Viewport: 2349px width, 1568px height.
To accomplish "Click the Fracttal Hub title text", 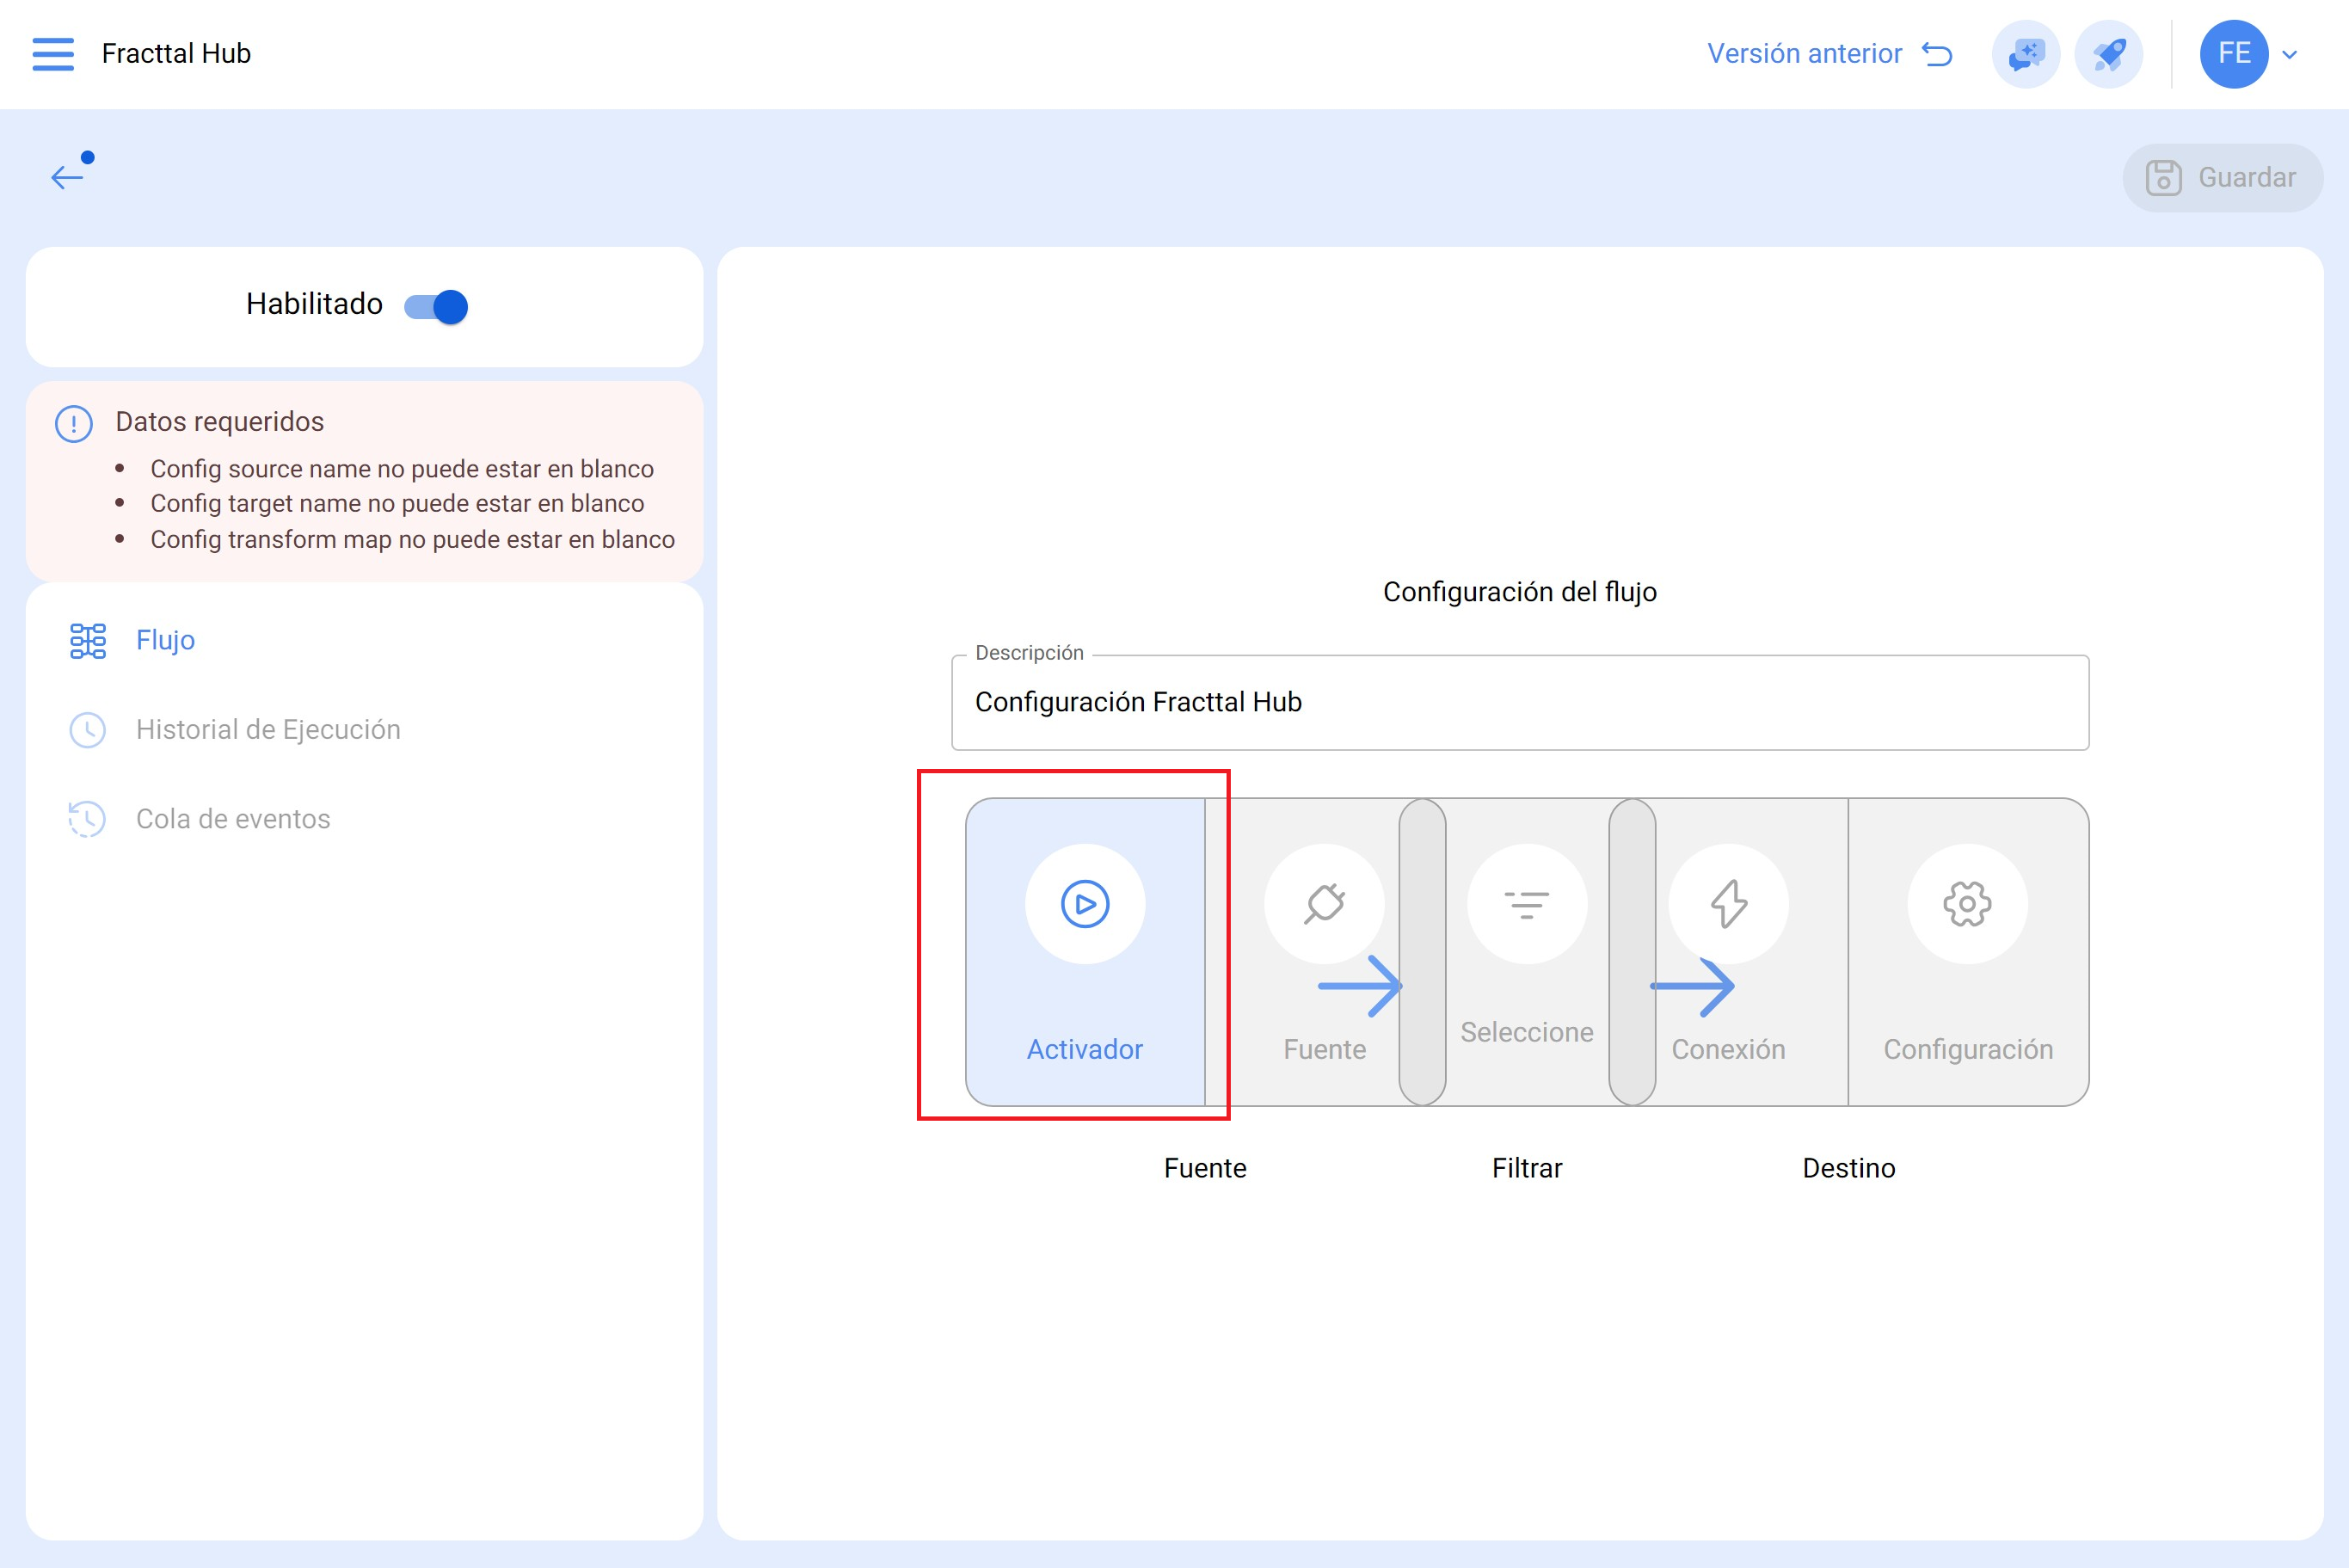I will (x=176, y=54).
